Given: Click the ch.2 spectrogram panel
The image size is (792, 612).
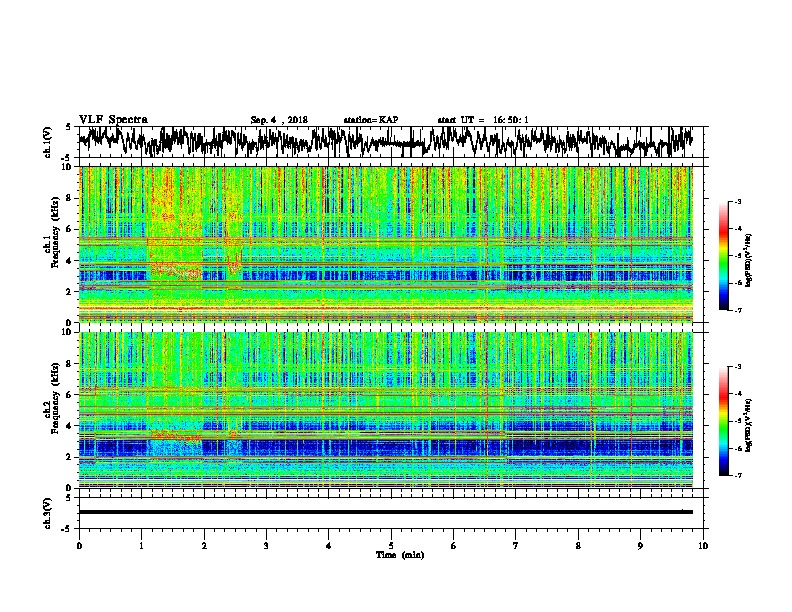Looking at the screenshot, I should 385,410.
